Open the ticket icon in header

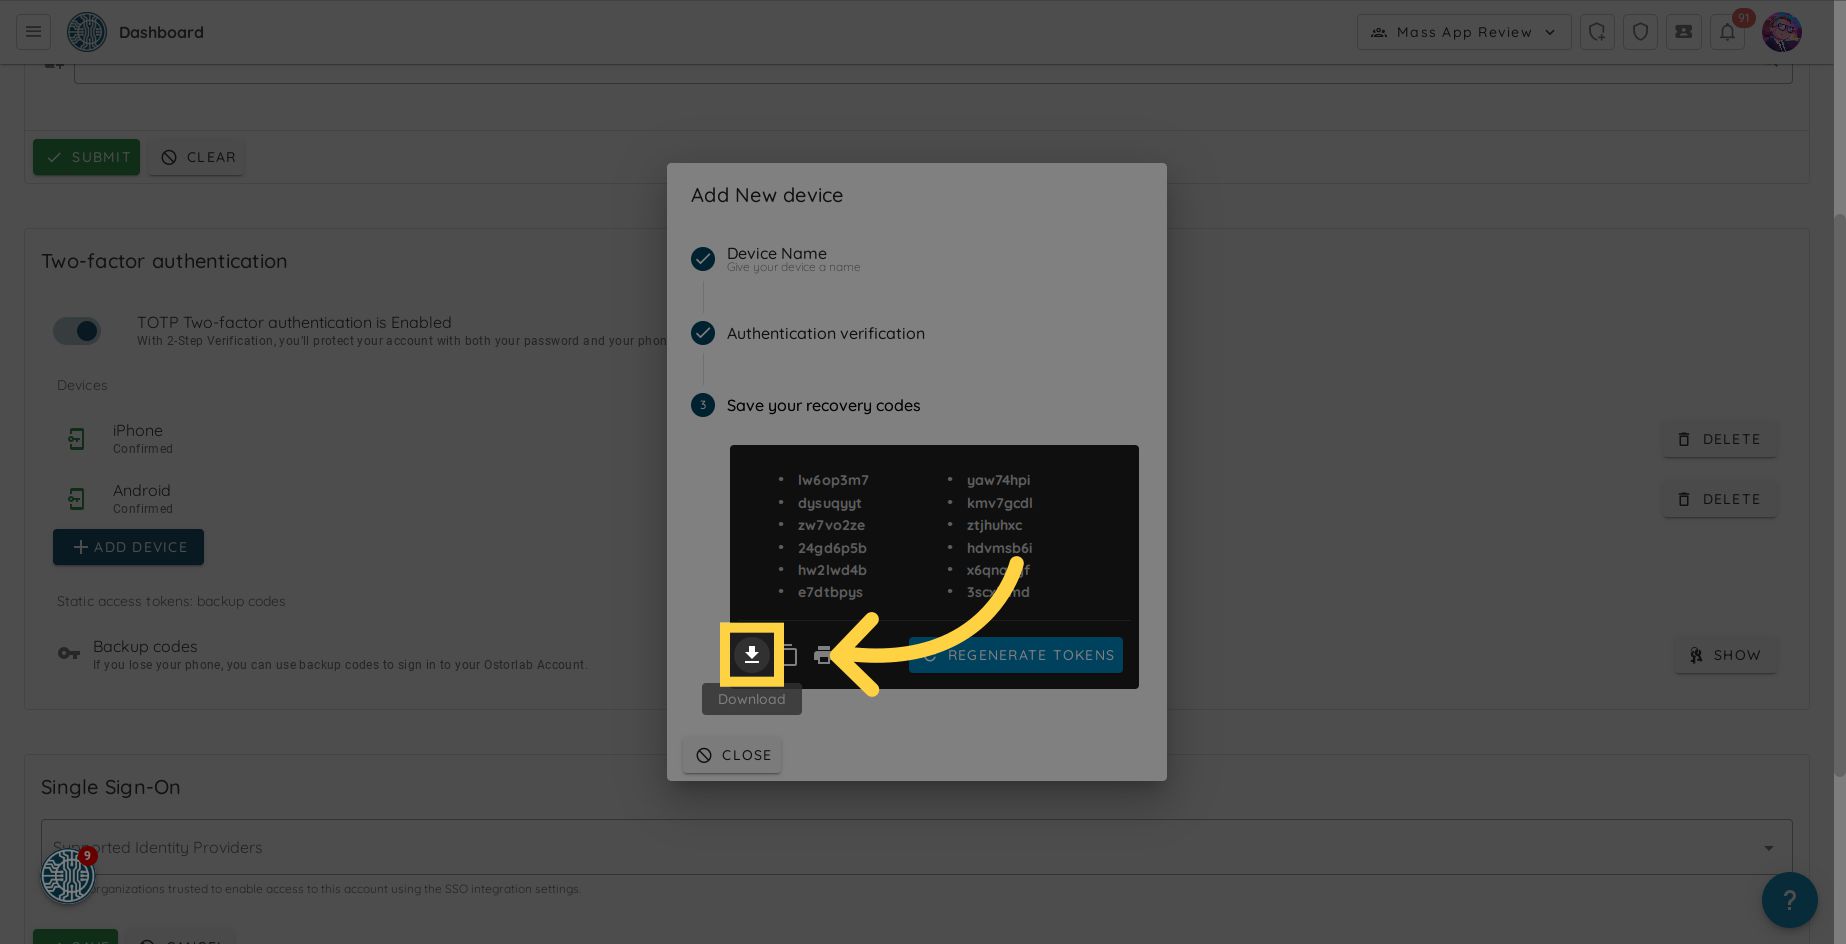tap(1684, 32)
